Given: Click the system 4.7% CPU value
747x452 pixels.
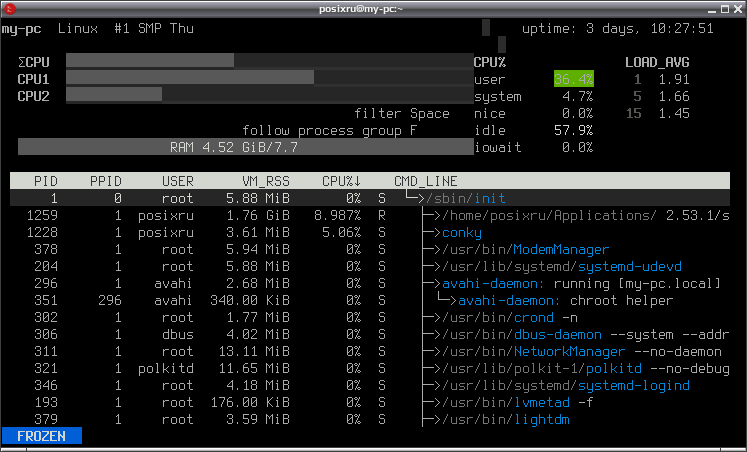Looking at the screenshot, I should 577,97.
